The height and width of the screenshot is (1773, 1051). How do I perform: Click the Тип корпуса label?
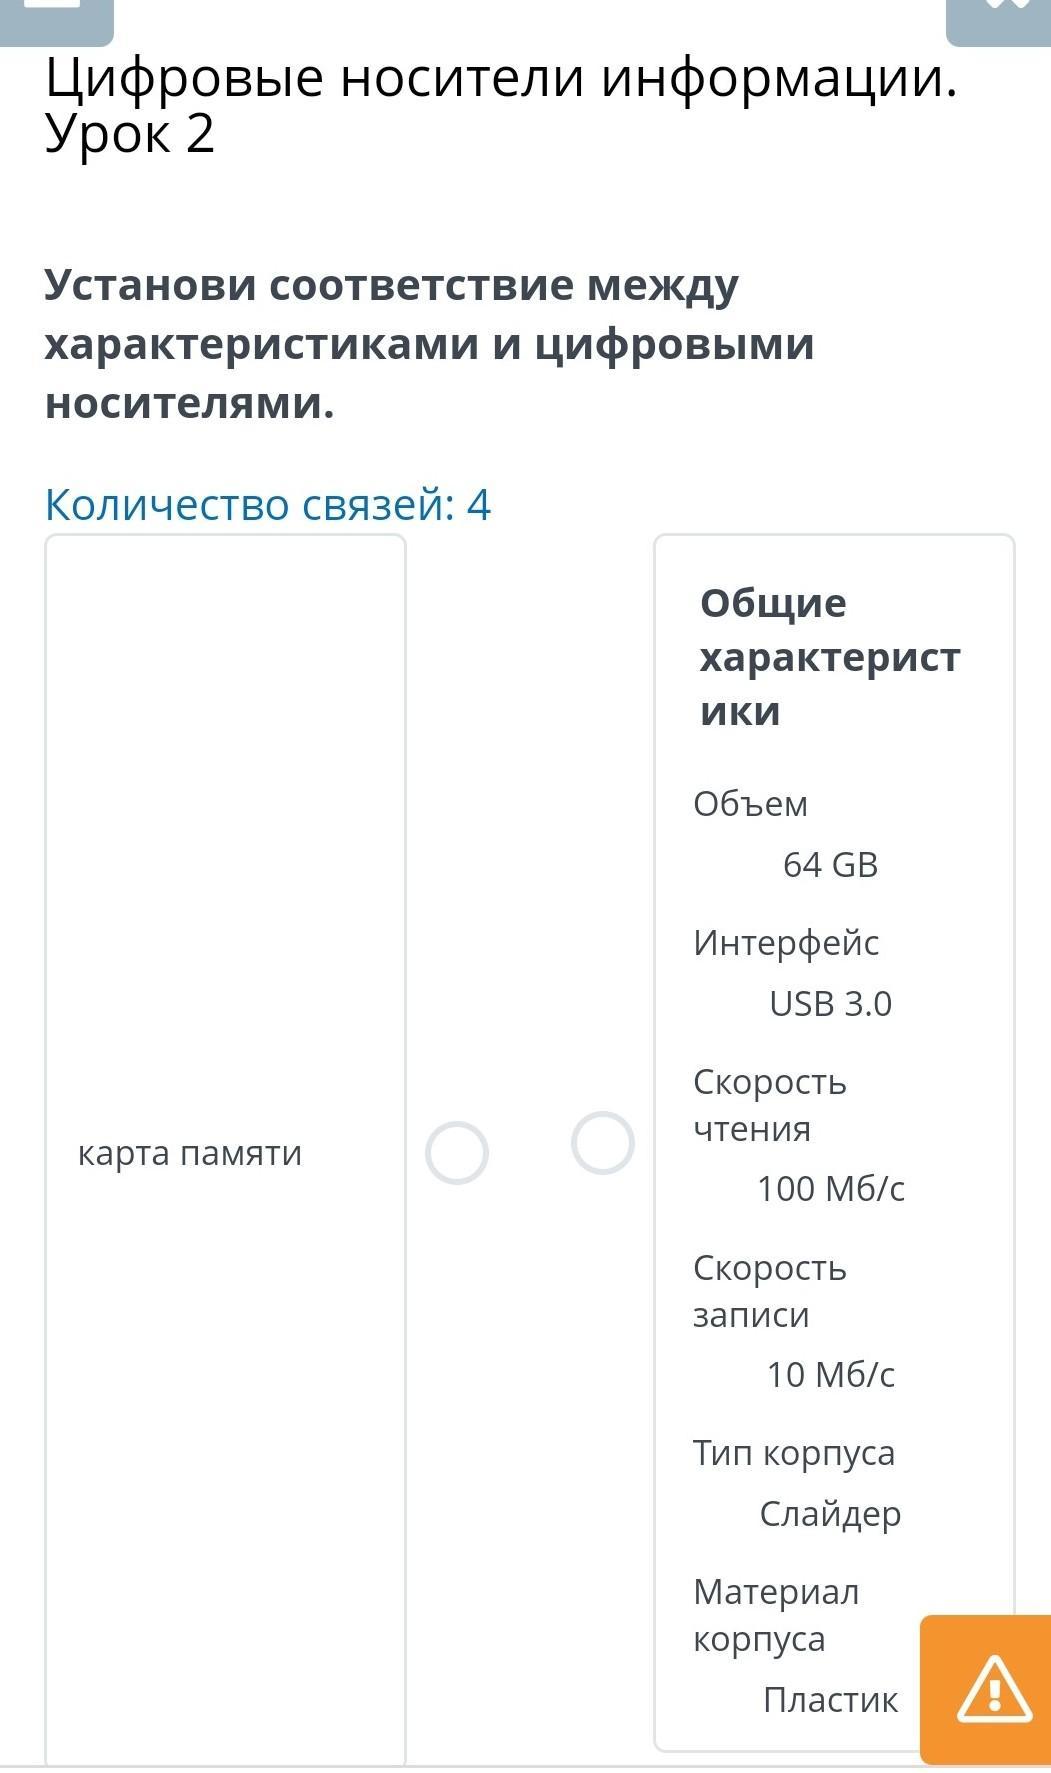click(794, 1452)
